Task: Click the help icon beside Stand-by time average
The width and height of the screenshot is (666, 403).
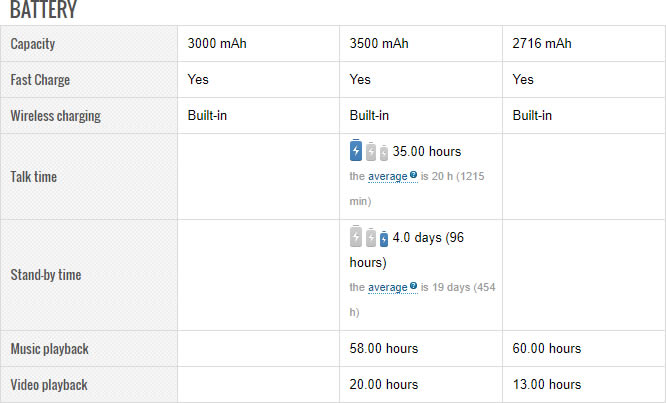Action: tap(413, 287)
